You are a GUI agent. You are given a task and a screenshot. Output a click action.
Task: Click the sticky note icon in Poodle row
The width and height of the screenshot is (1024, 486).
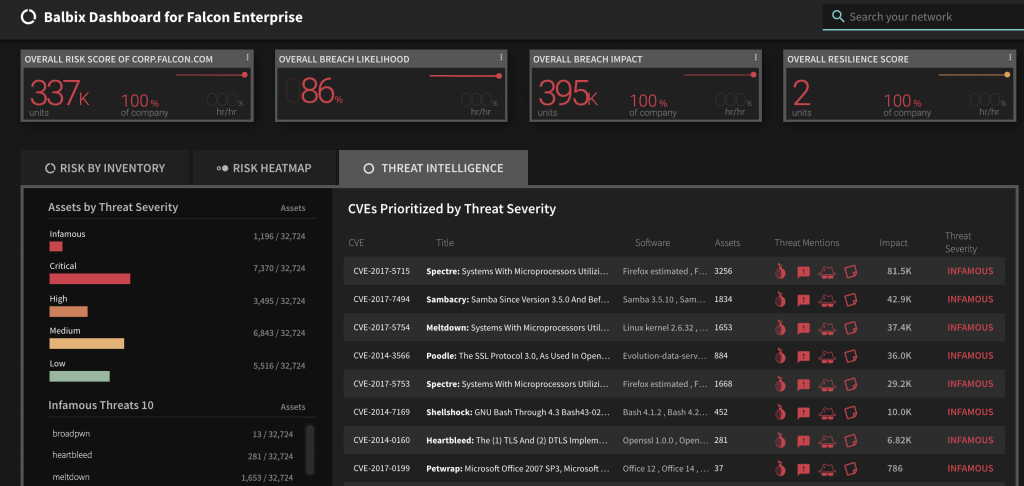coord(850,355)
